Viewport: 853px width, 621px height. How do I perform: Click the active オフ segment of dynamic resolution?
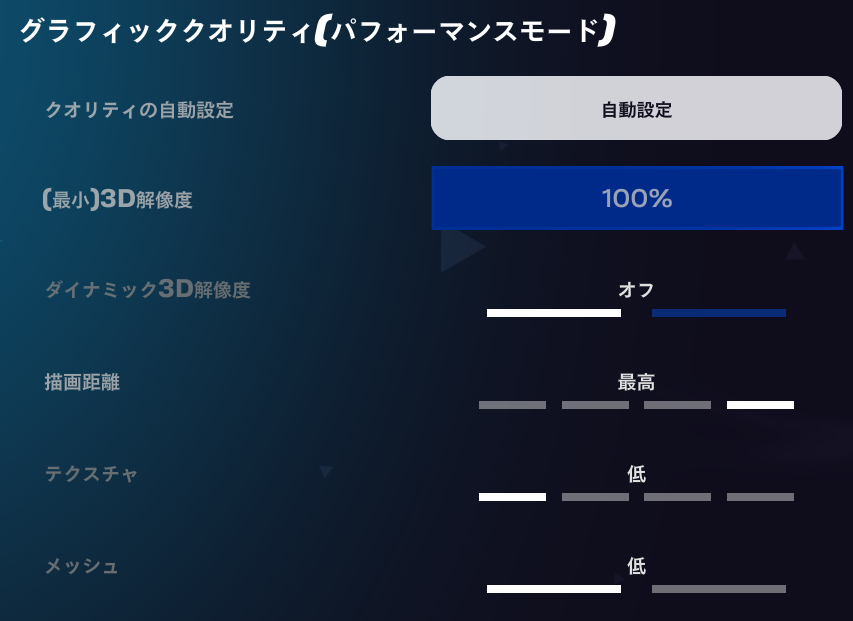(x=553, y=313)
